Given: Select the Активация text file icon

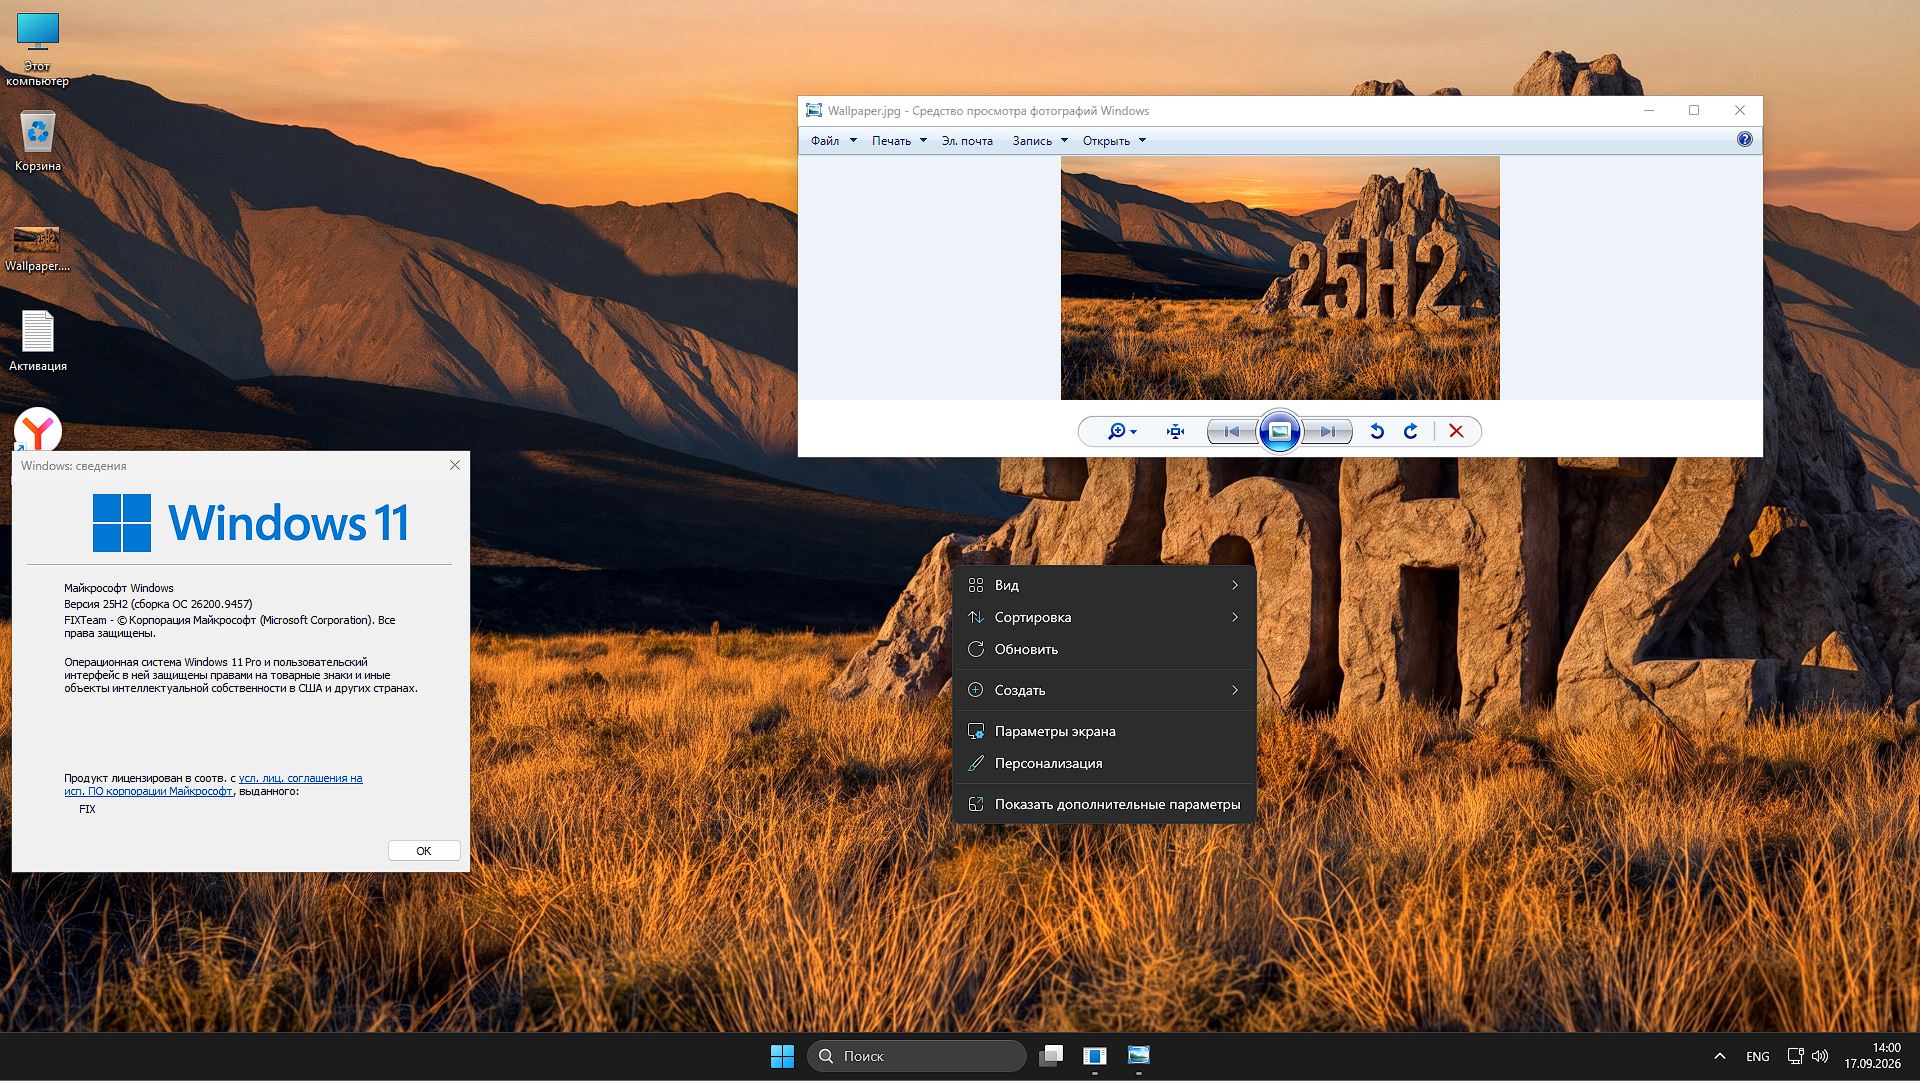Looking at the screenshot, I should (38, 341).
